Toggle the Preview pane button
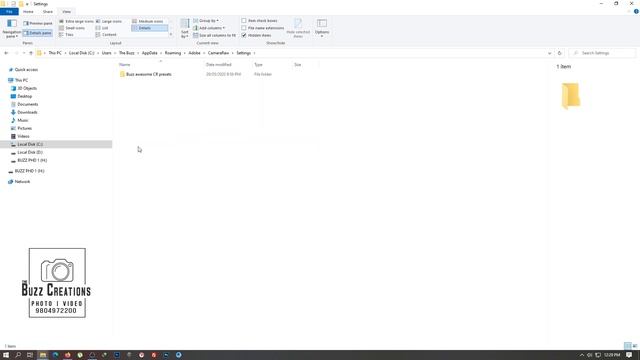This screenshot has height=360, width=640. pos(38,24)
